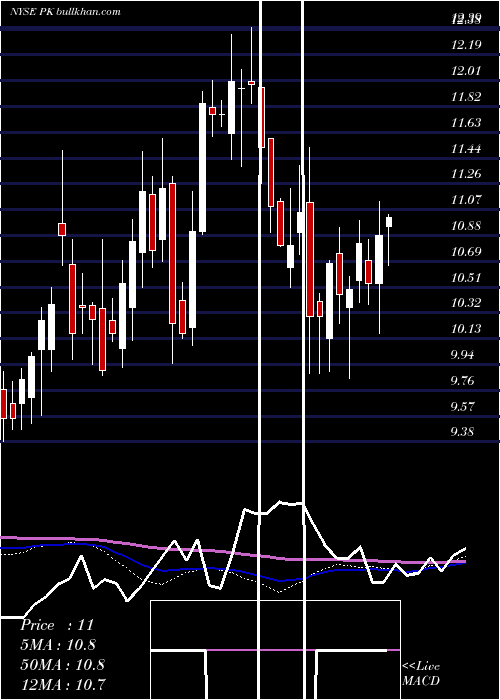Click the '12MA : 10.7' legend entry
Viewport: 500px width, 700px height.
point(63,684)
